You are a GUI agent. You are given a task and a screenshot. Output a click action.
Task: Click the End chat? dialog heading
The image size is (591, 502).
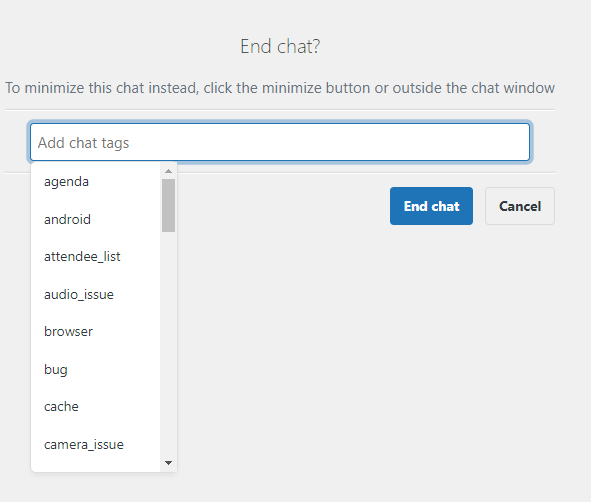280,47
